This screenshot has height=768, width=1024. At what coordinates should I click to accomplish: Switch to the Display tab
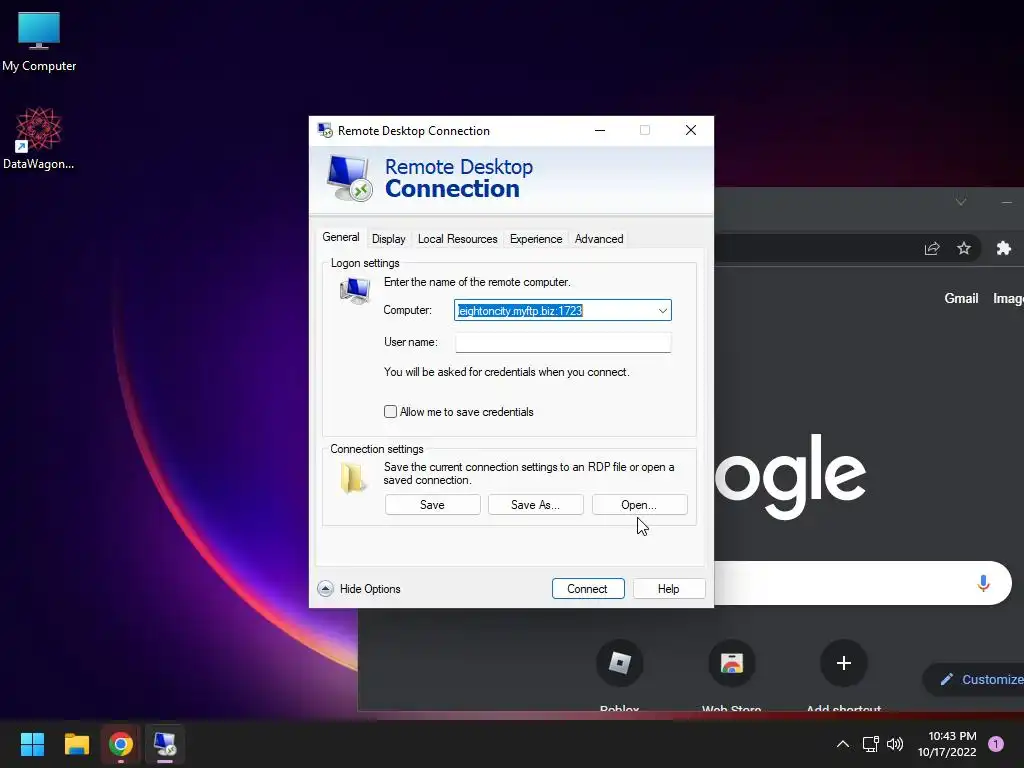[x=389, y=239]
